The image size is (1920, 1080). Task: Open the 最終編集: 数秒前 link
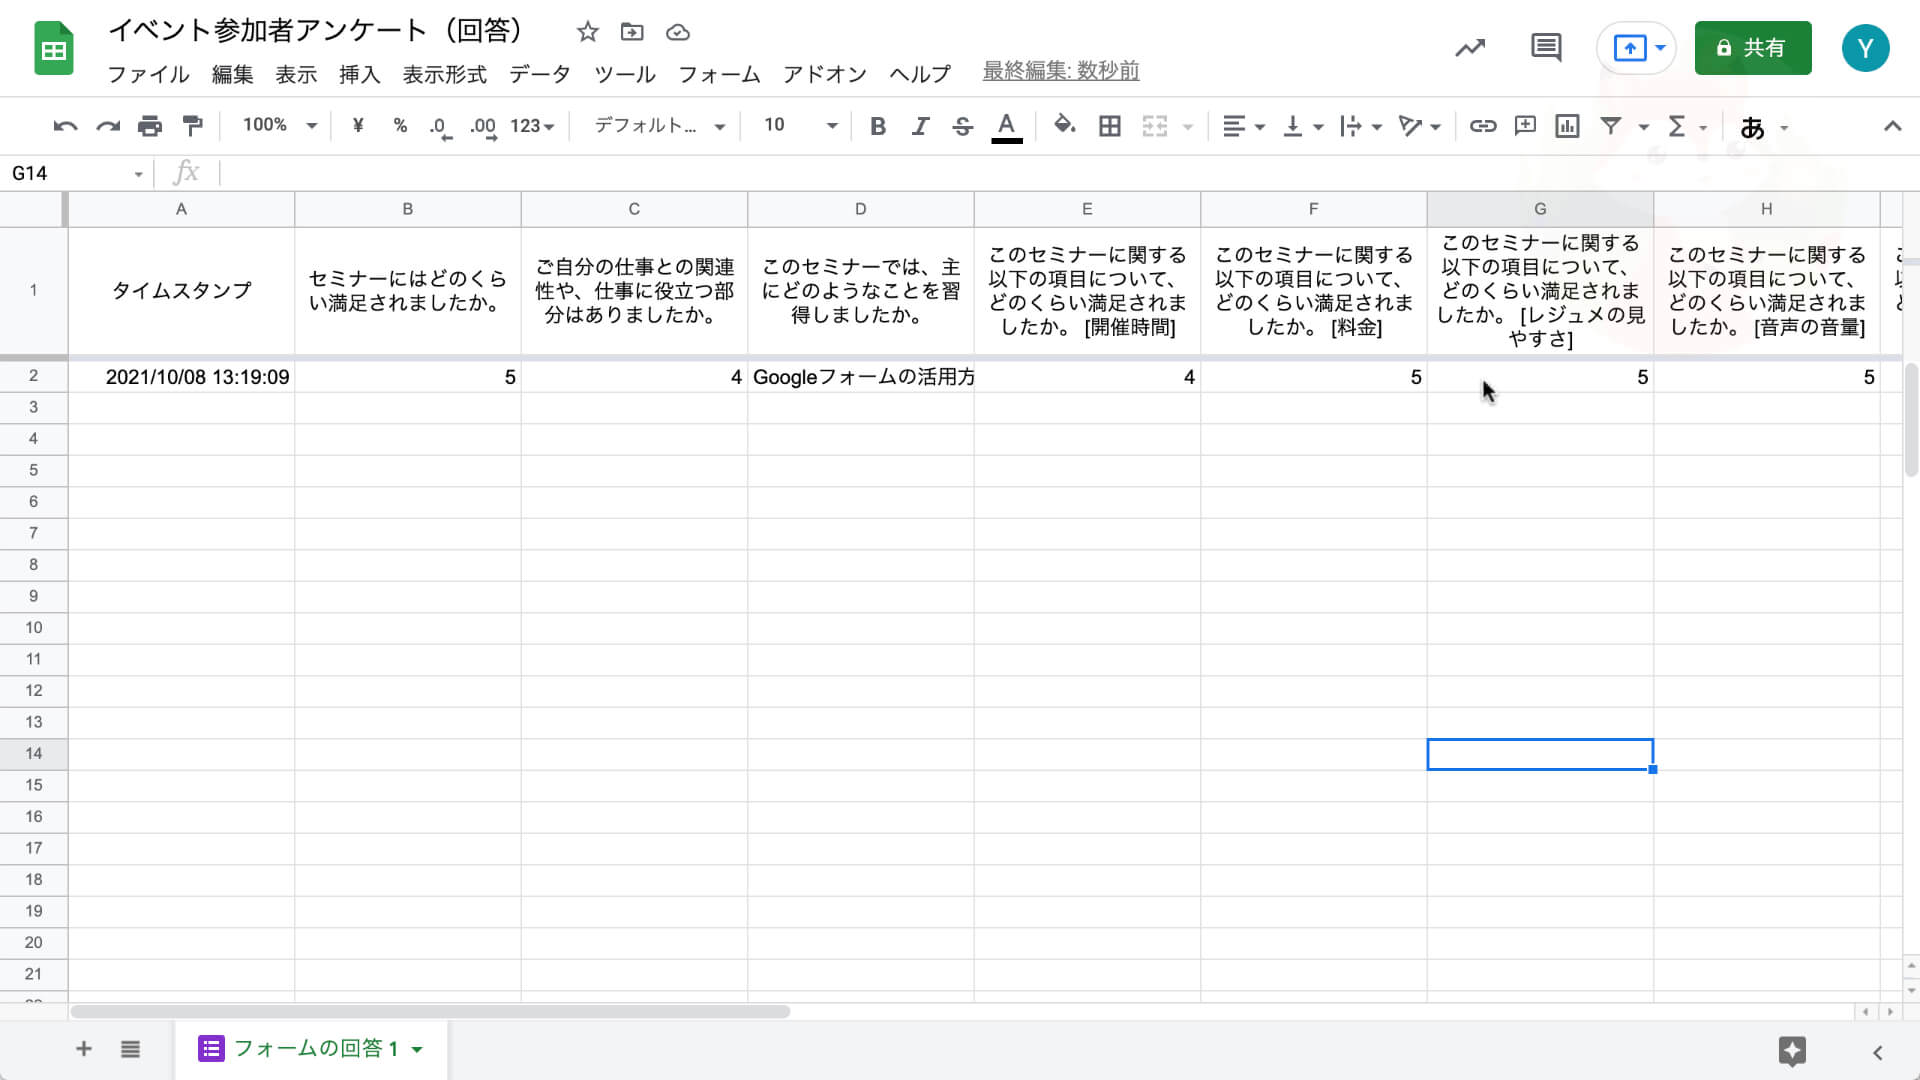[1061, 71]
